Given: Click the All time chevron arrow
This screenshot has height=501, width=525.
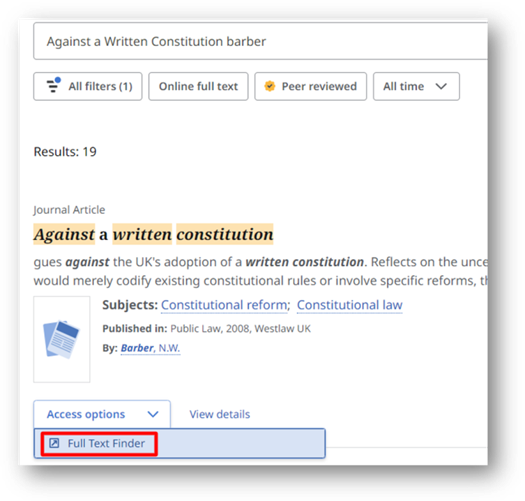Looking at the screenshot, I should tap(441, 86).
